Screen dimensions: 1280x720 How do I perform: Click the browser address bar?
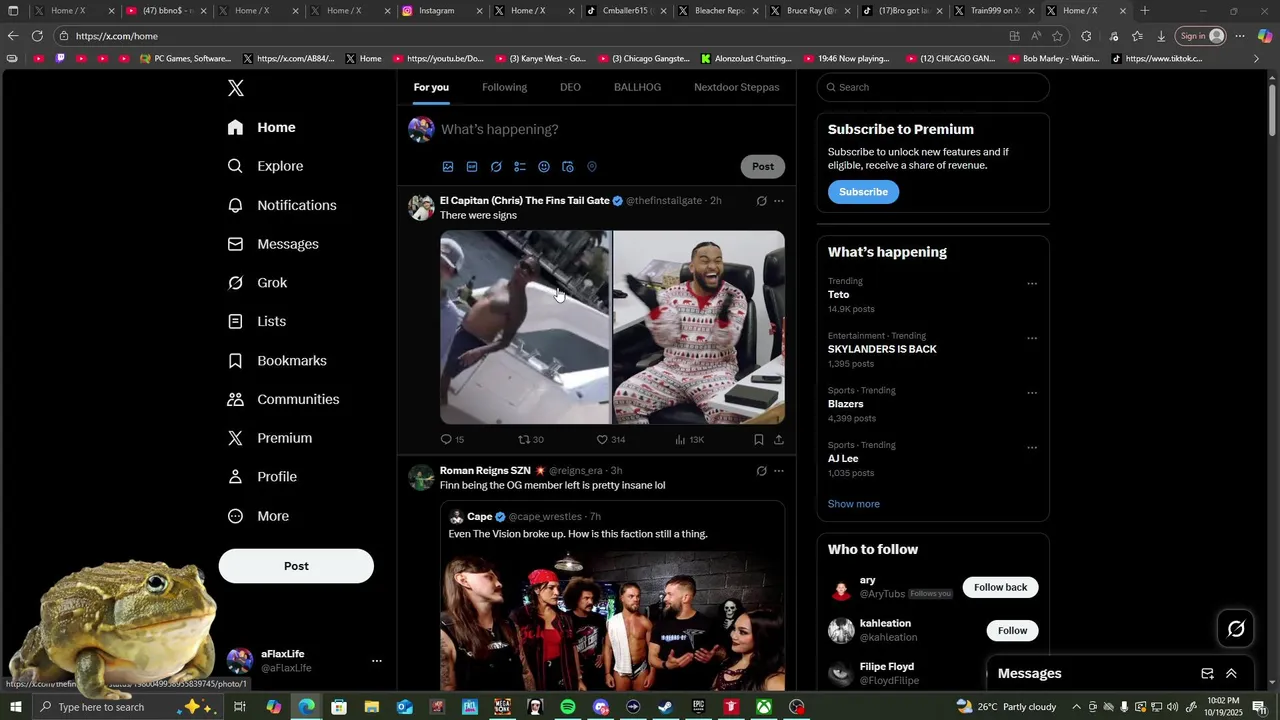coord(530,36)
